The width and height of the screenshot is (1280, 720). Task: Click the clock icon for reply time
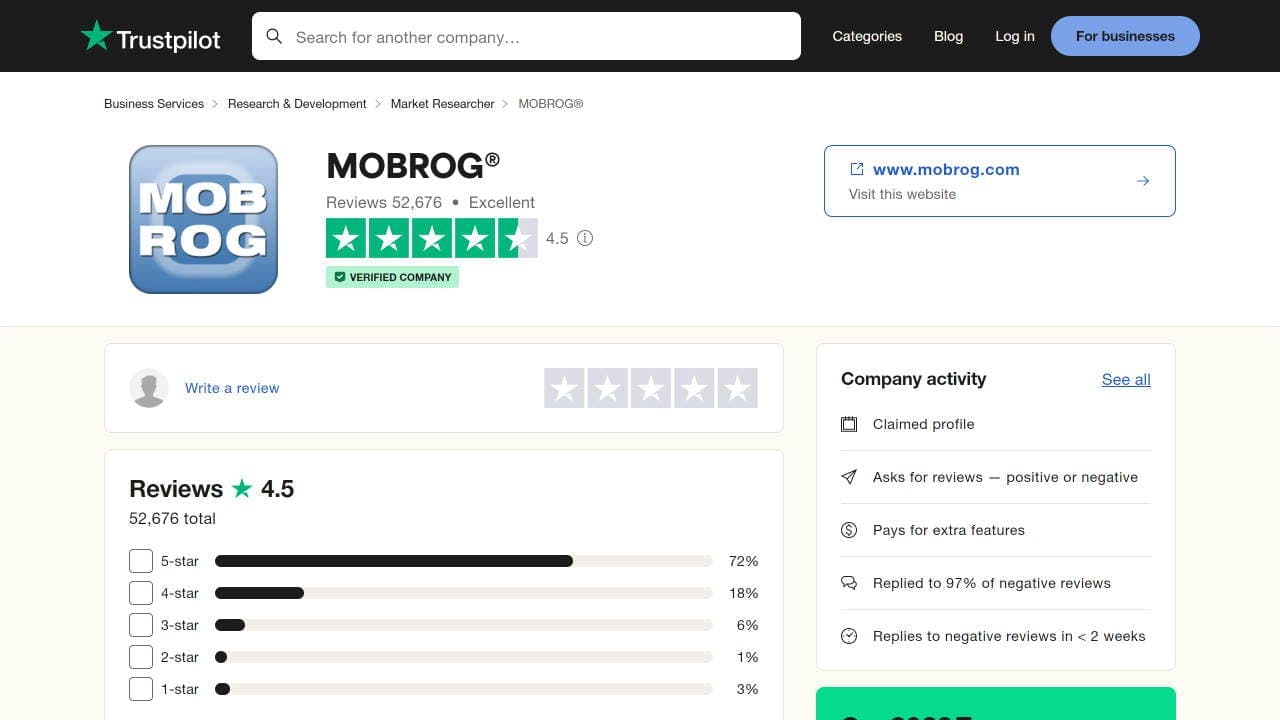tap(848, 635)
